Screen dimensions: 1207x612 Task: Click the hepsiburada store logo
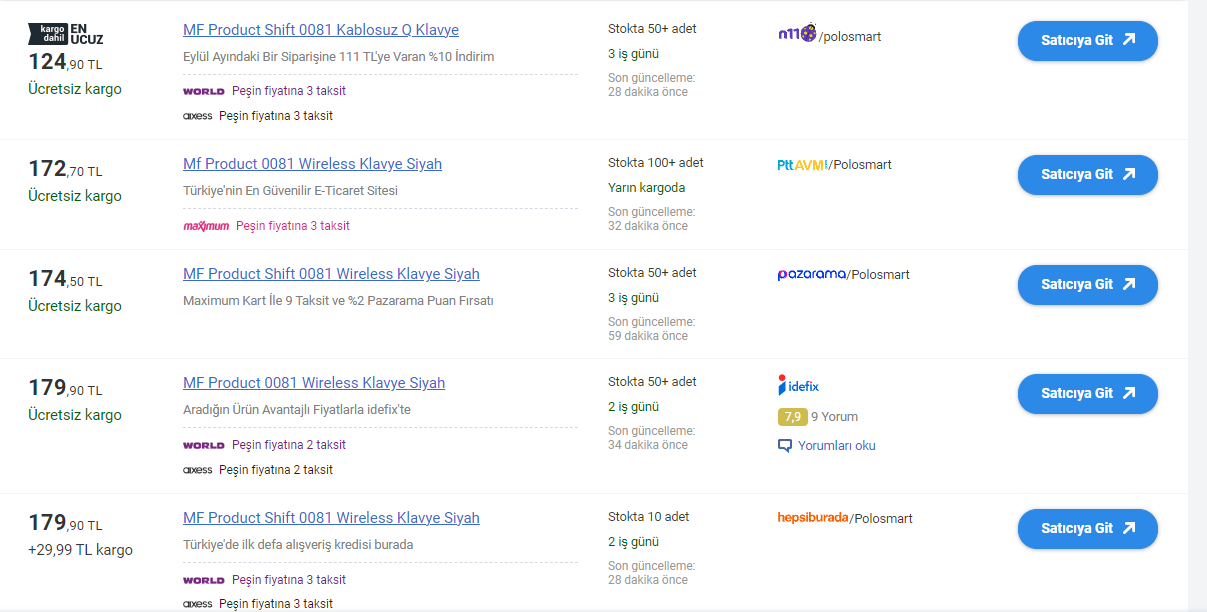(x=812, y=518)
